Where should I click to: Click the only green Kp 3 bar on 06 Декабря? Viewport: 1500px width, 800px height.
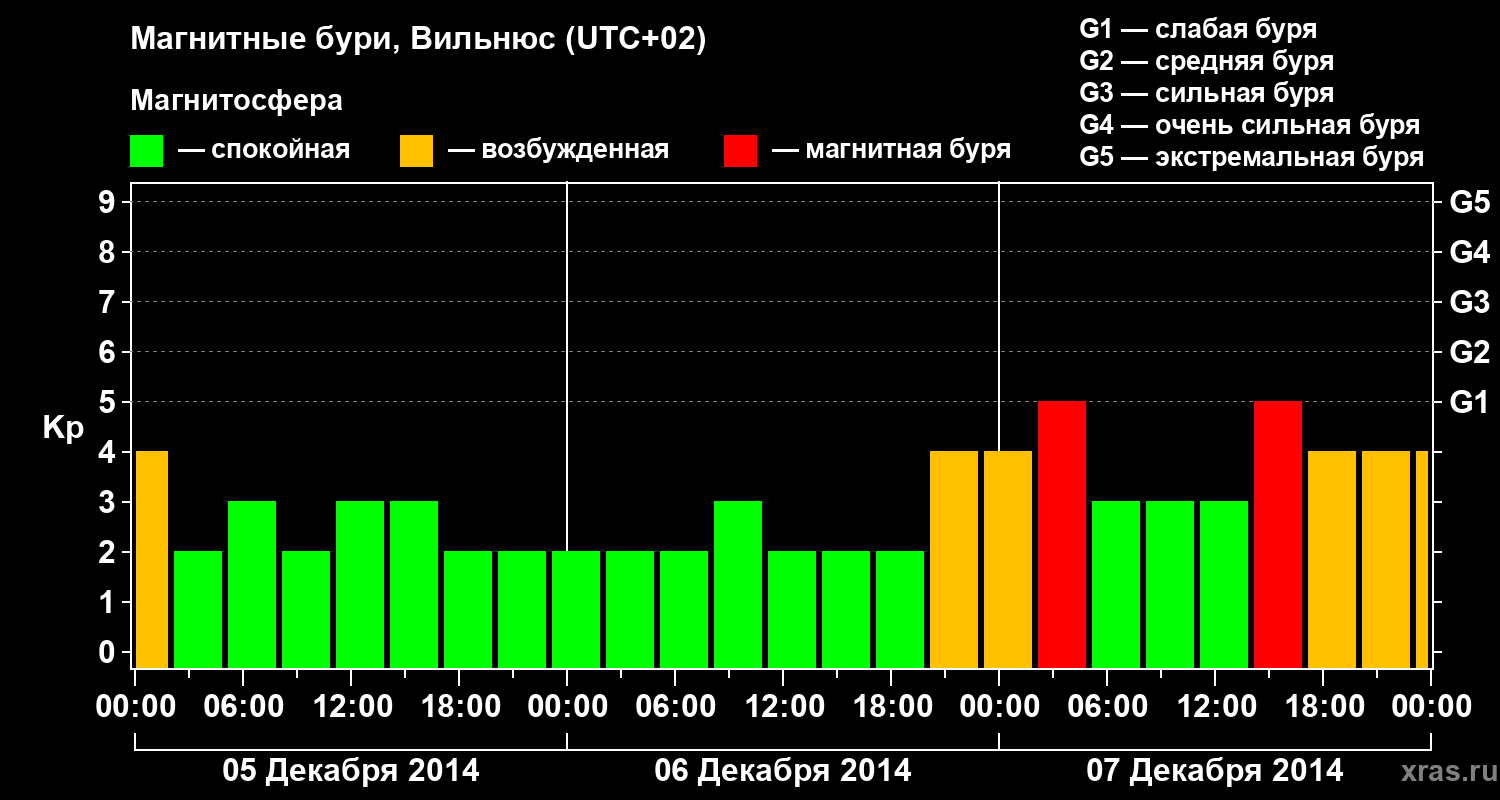coord(738,584)
